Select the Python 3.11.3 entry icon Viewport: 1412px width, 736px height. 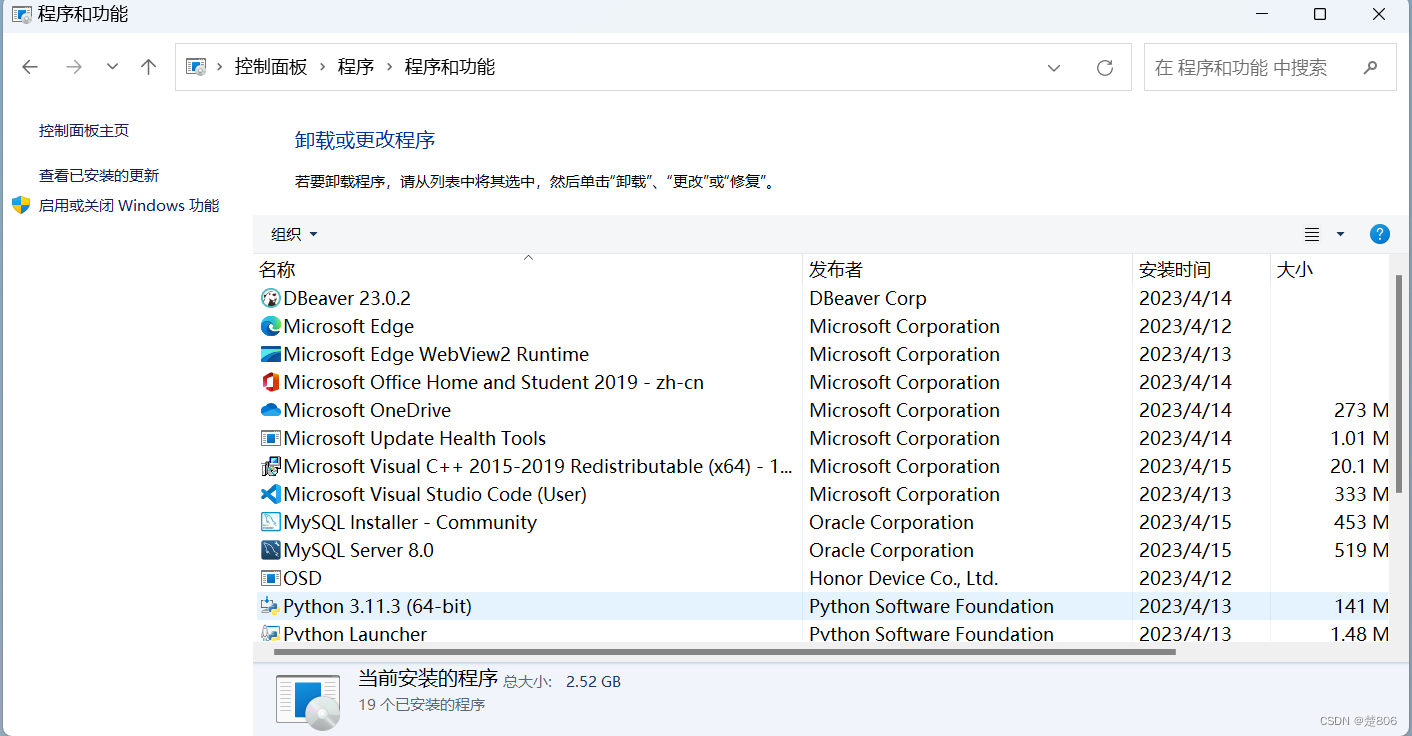pyautogui.click(x=270, y=606)
